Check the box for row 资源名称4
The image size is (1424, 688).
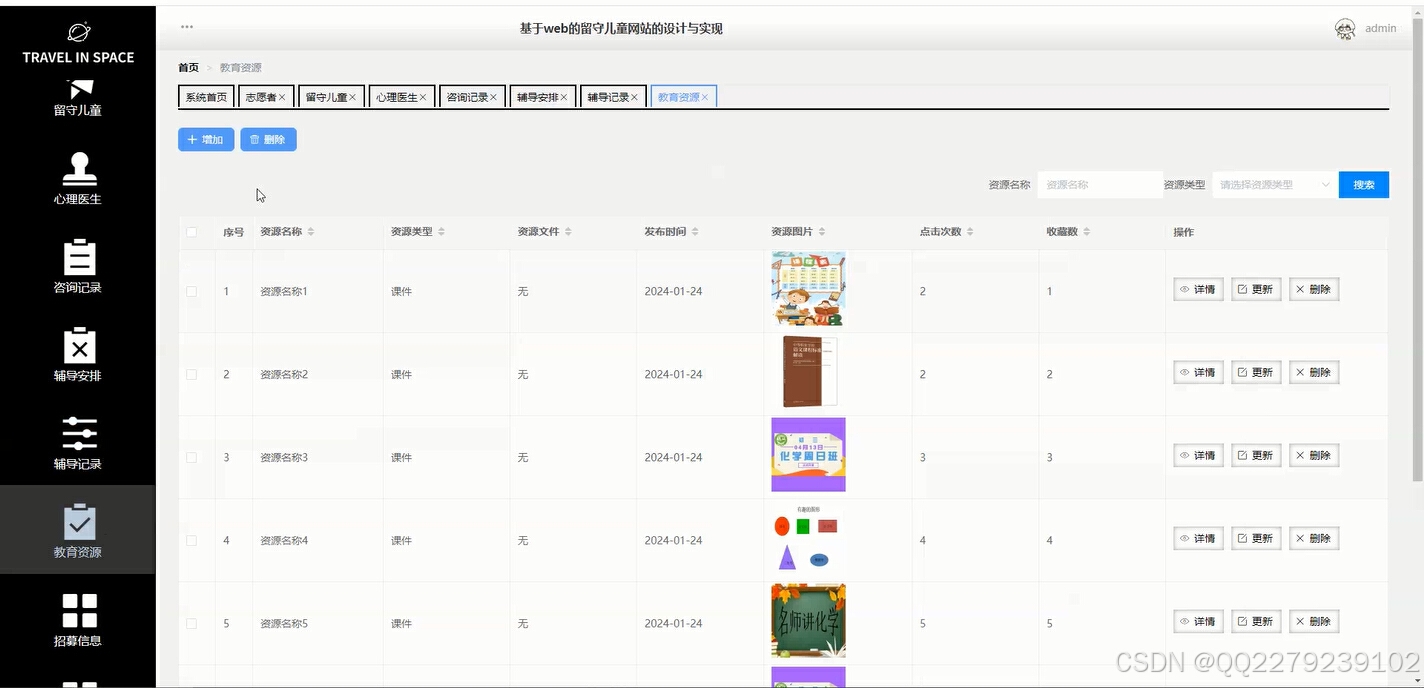(192, 540)
